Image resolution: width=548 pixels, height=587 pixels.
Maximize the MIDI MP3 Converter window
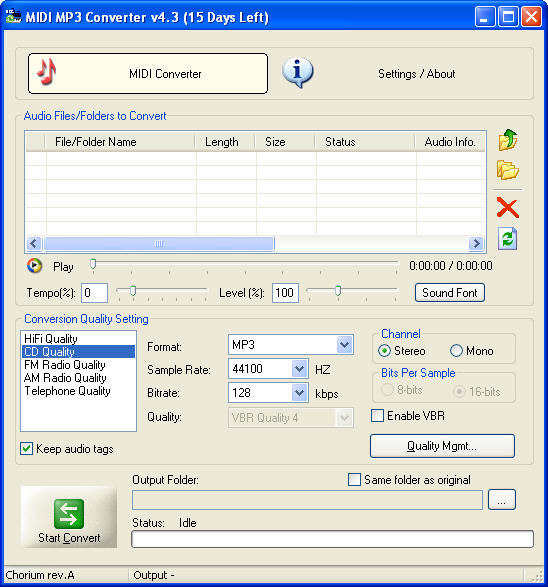click(508, 17)
